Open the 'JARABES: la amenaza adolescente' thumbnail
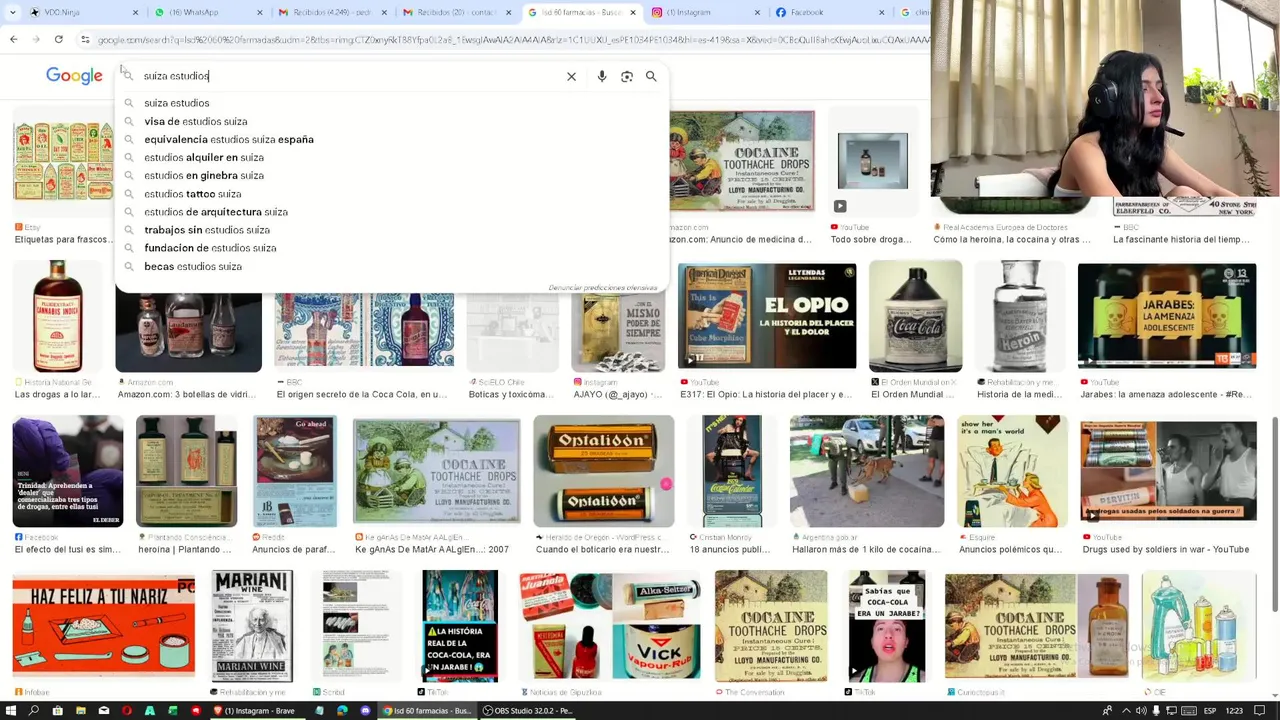Image resolution: width=1280 pixels, height=720 pixels. coord(1167,316)
